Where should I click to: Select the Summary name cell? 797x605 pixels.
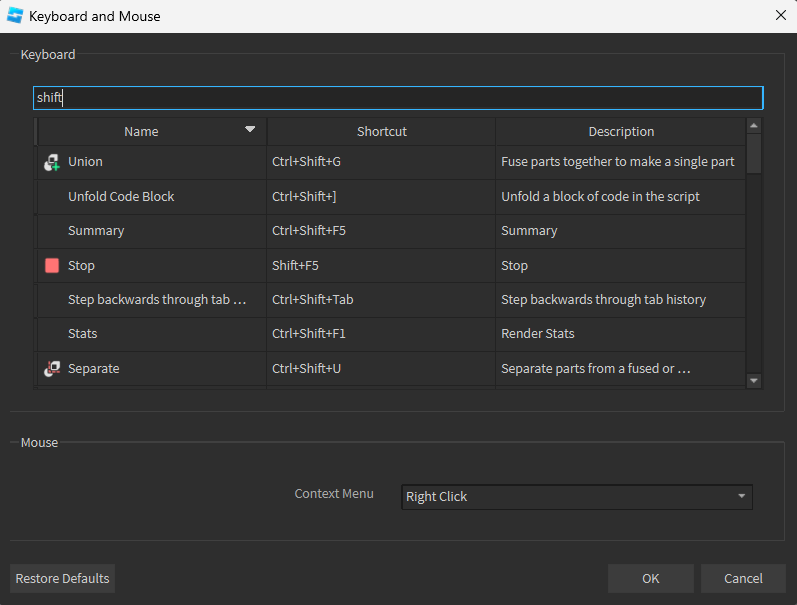(151, 231)
